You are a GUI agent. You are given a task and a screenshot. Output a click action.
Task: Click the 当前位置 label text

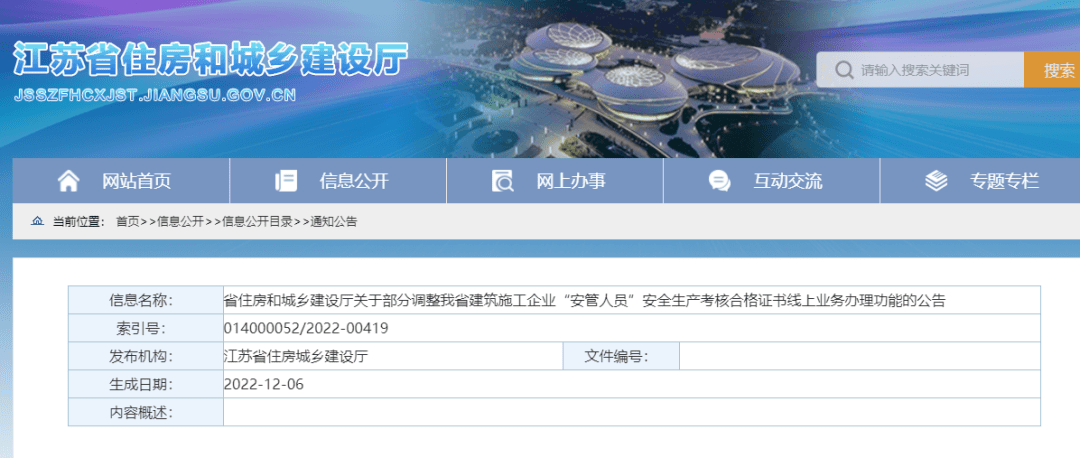[x=78, y=222]
